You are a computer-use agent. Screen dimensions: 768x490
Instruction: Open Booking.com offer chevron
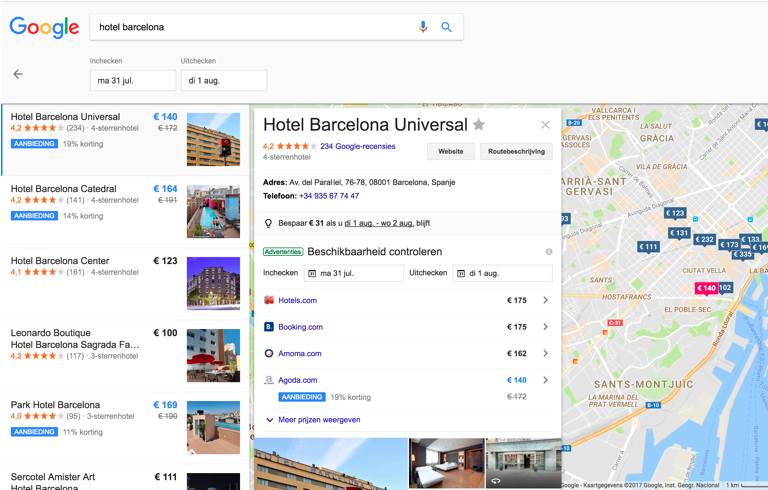545,327
